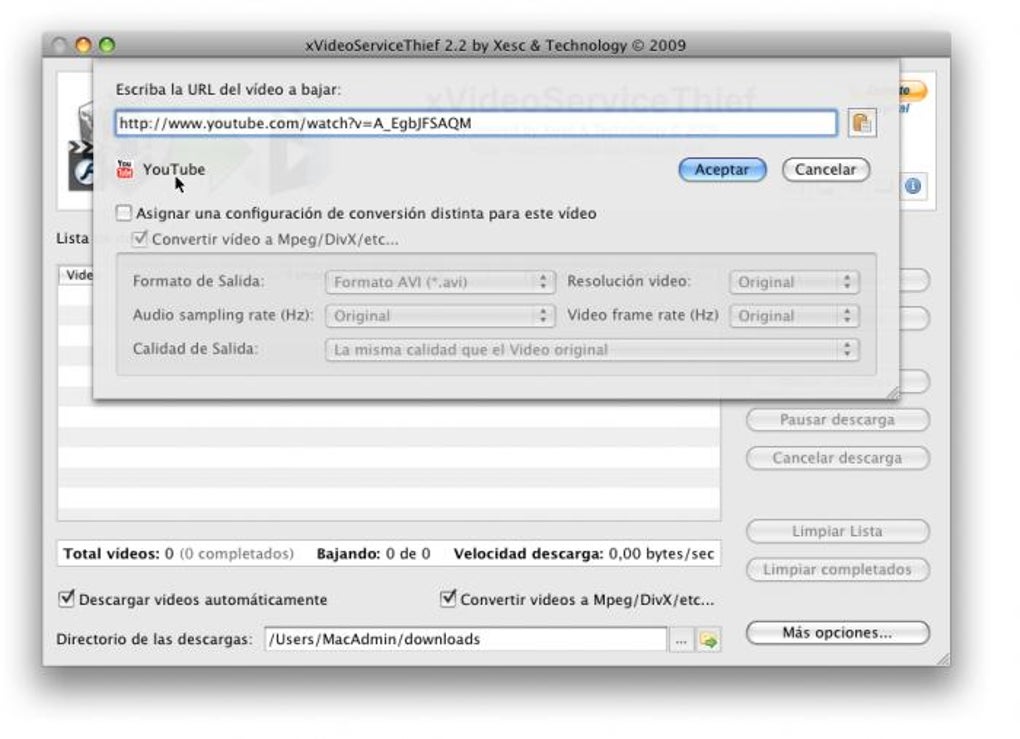Image resolution: width=1020 pixels, height=739 pixels.
Task: Click the 'Escriba la URL del vídeo a bajar' label
Action: (228, 90)
